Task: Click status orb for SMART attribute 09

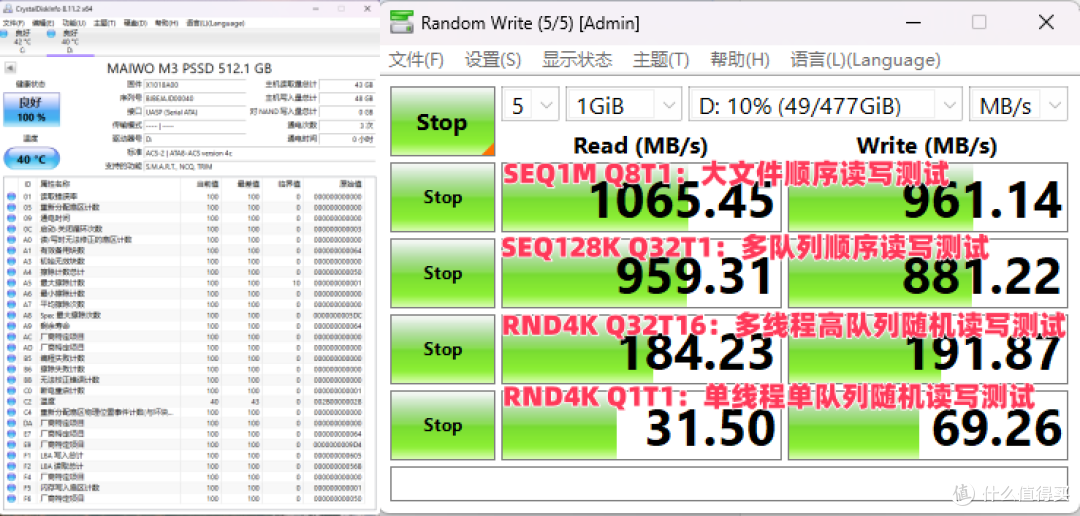Action: point(10,218)
